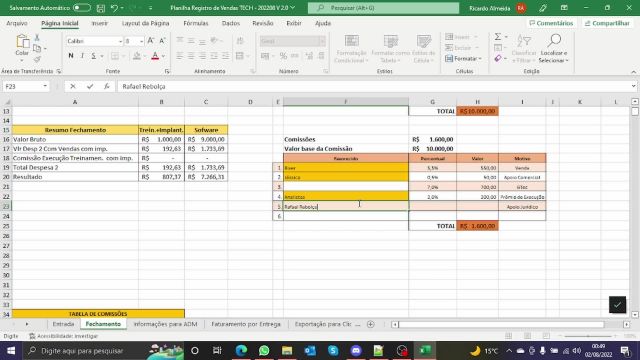Click the Compartilhar button
The height and width of the screenshot is (360, 640).
(x=607, y=23)
